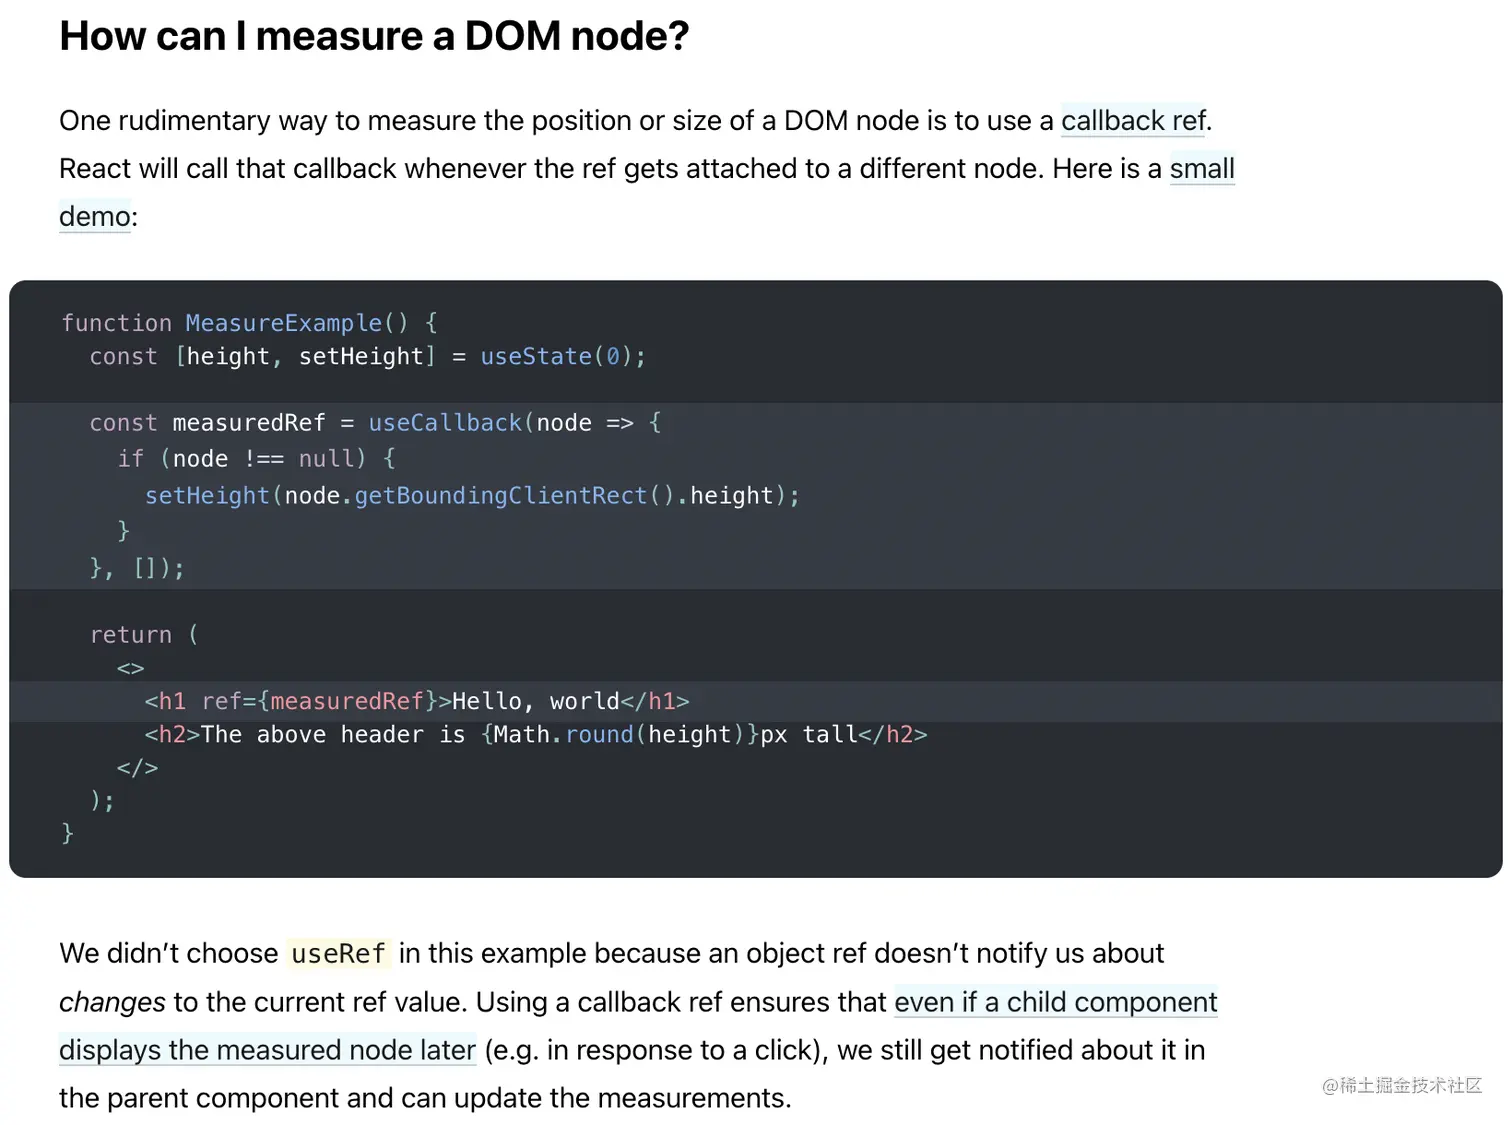Click "displays the measured node later" link

click(x=267, y=1050)
